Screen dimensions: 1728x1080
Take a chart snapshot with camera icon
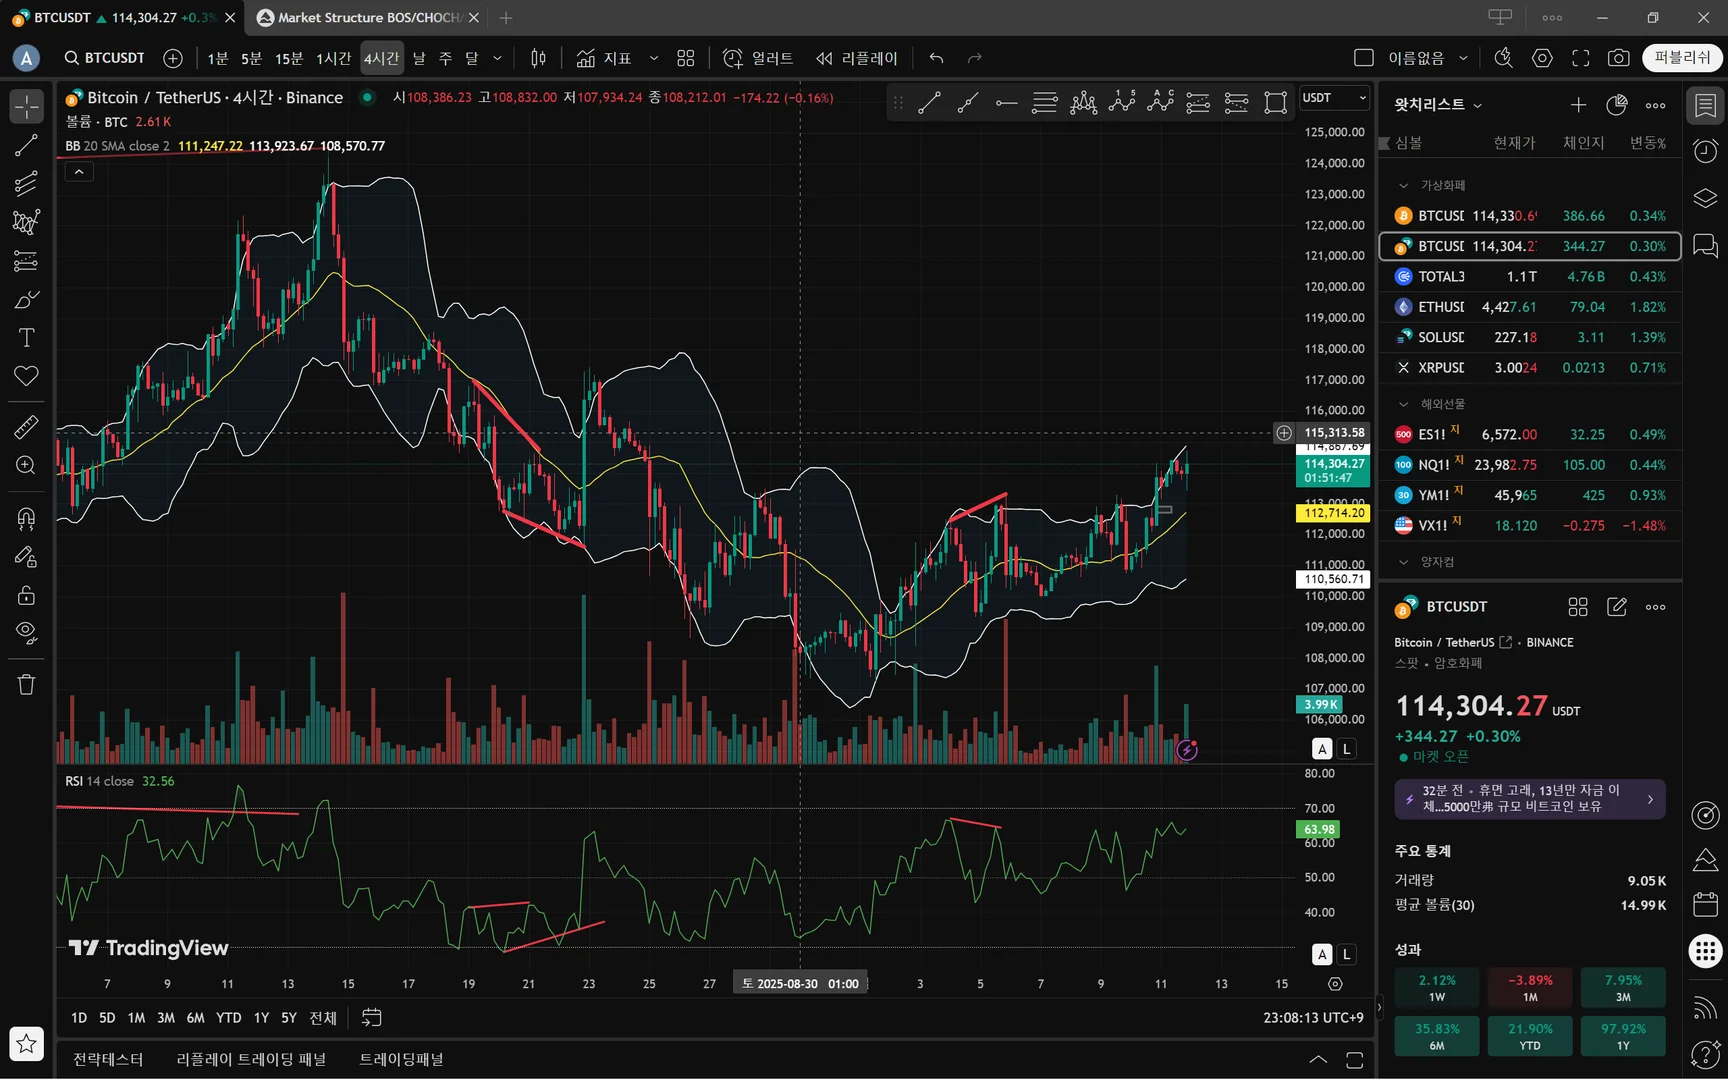pos(1618,58)
